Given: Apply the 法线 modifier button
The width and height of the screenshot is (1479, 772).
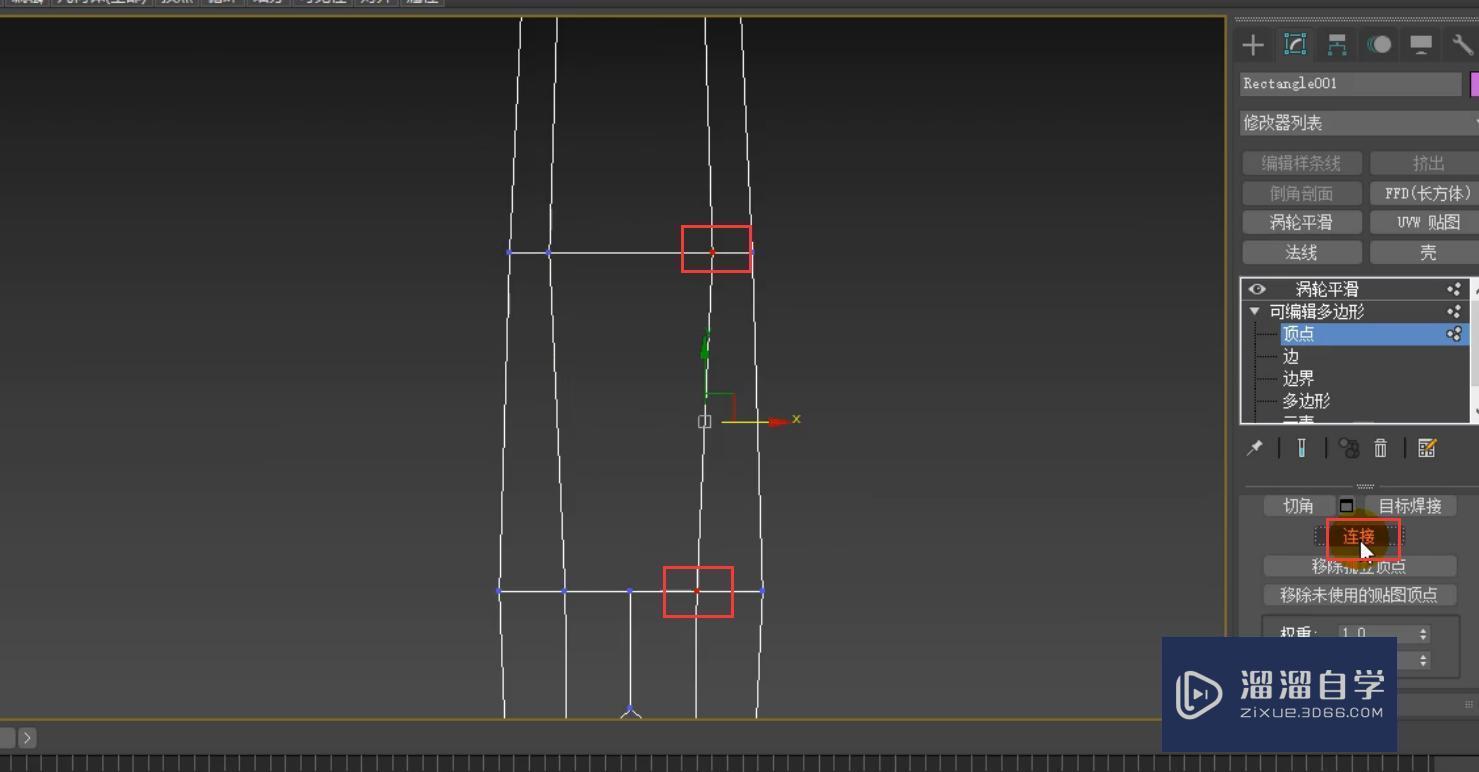Looking at the screenshot, I should tap(1301, 253).
